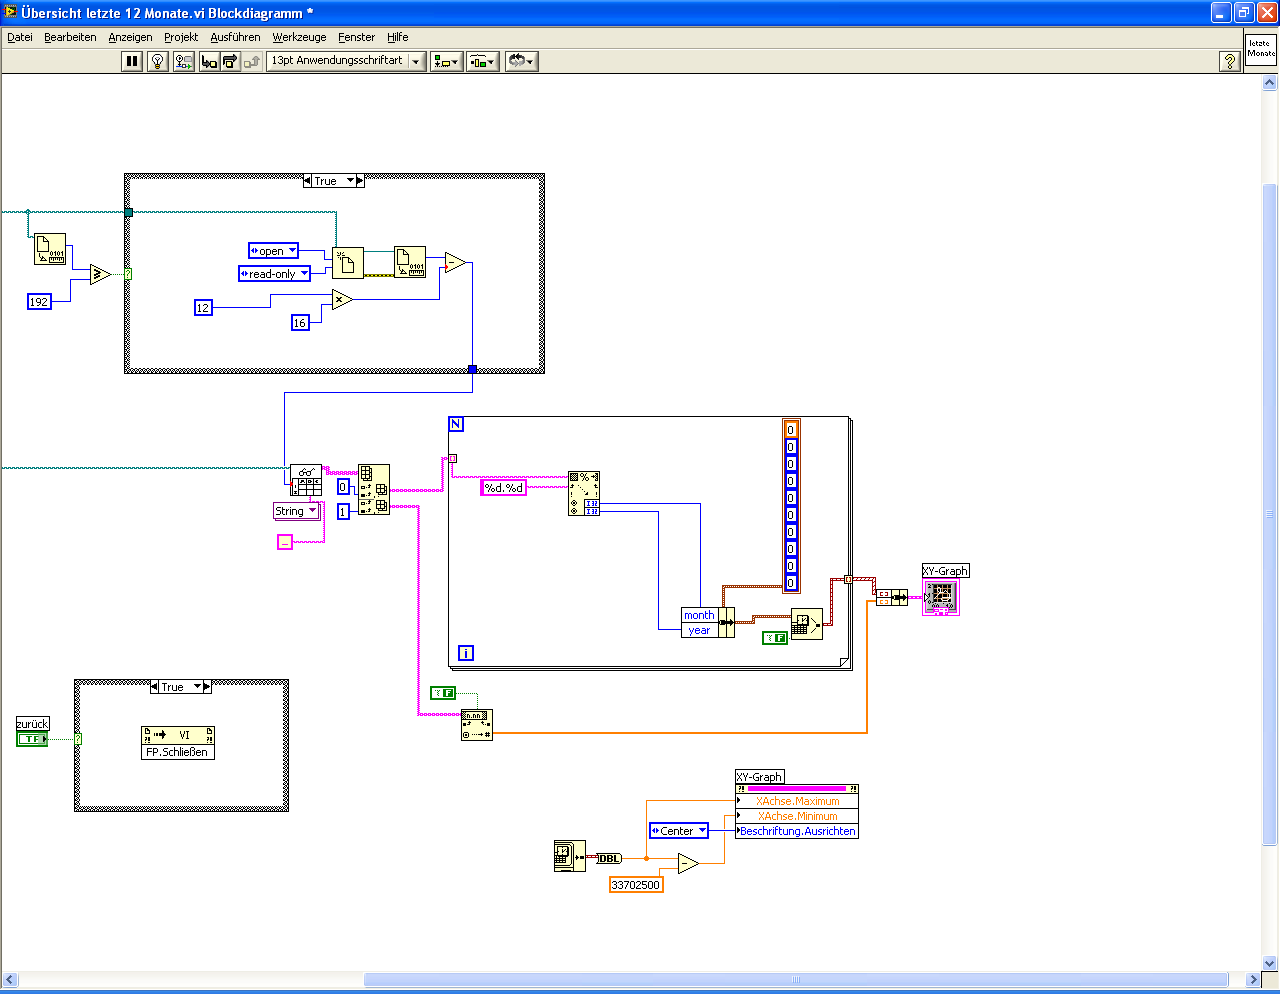Click the Step Out toolbar button

pyautogui.click(x=252, y=61)
